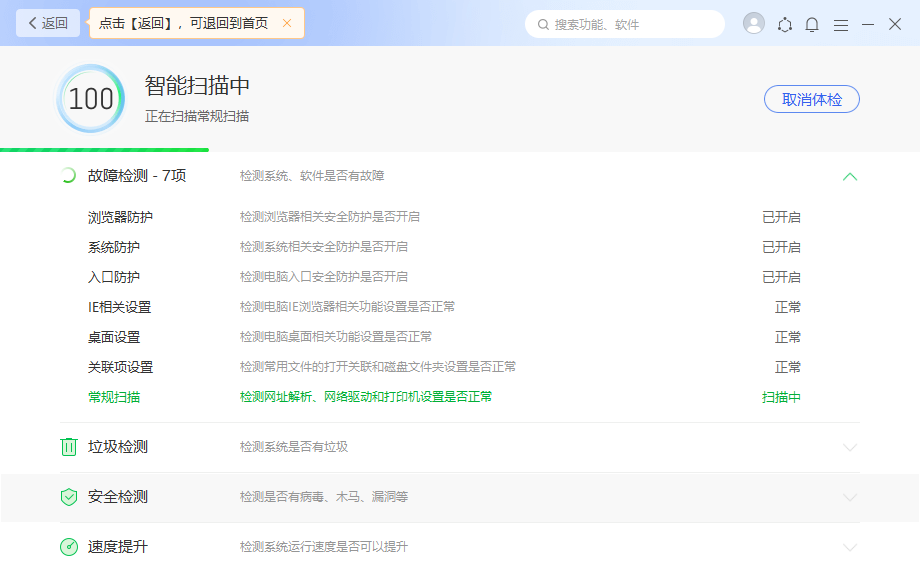
Task: Close the window with the X icon
Action: pos(895,24)
